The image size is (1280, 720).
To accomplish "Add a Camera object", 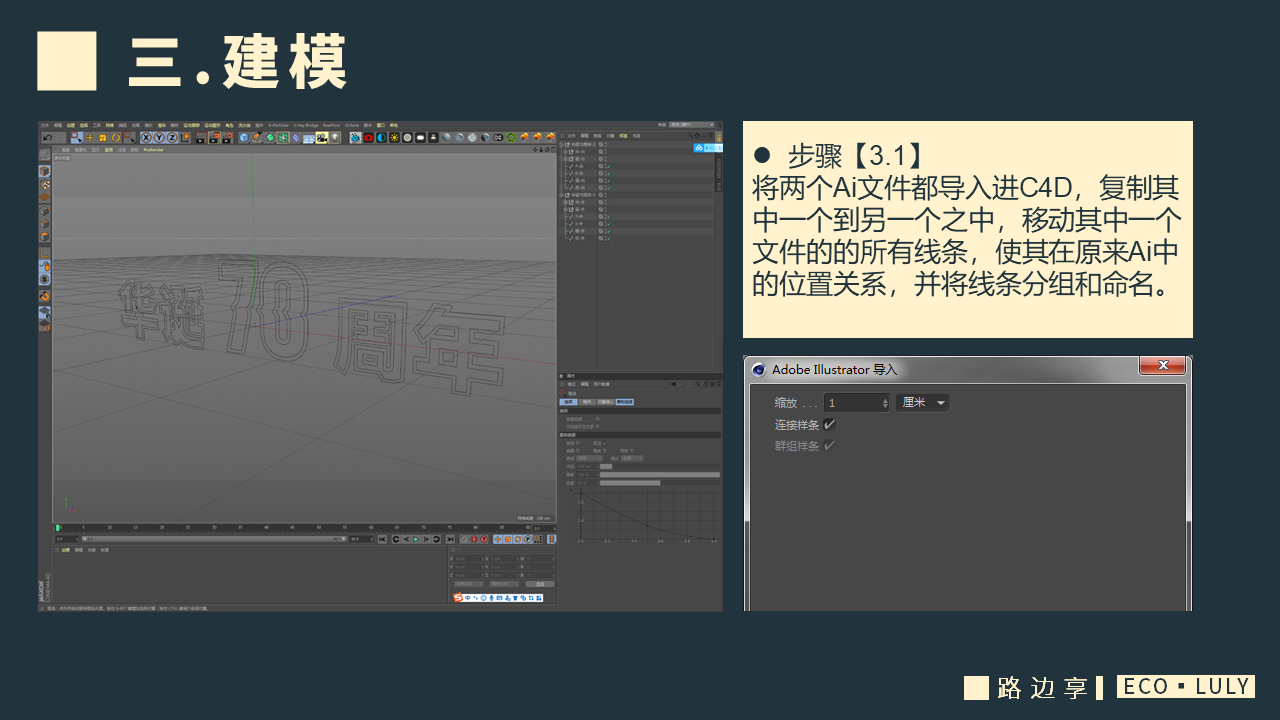I will pyautogui.click(x=321, y=138).
